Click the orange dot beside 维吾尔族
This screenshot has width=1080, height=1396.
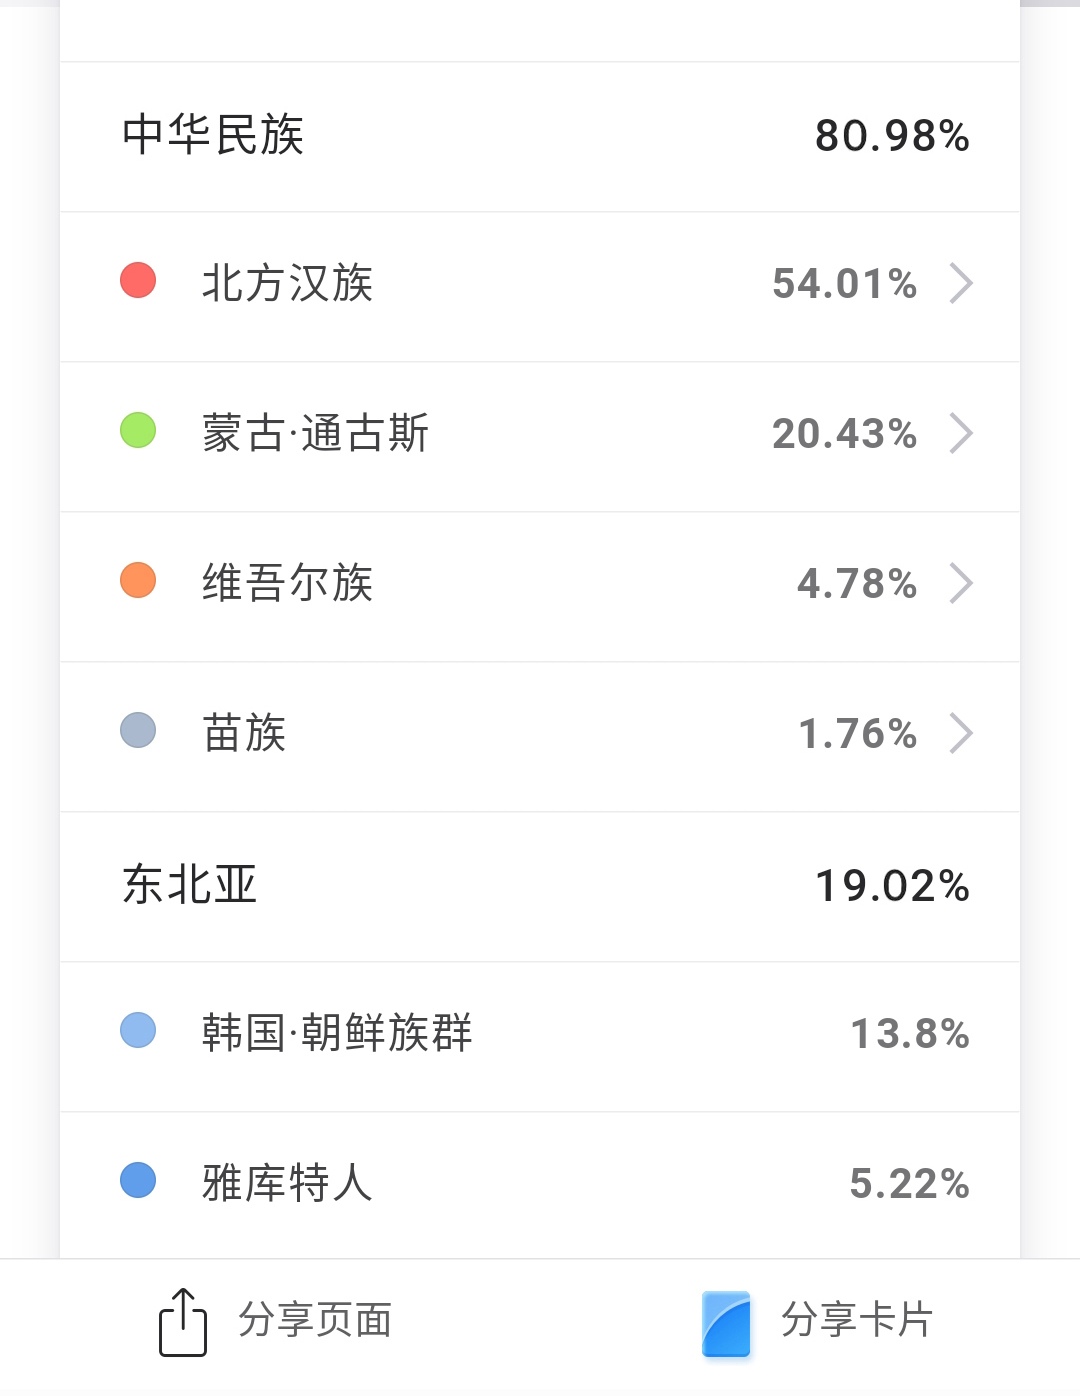pos(138,581)
